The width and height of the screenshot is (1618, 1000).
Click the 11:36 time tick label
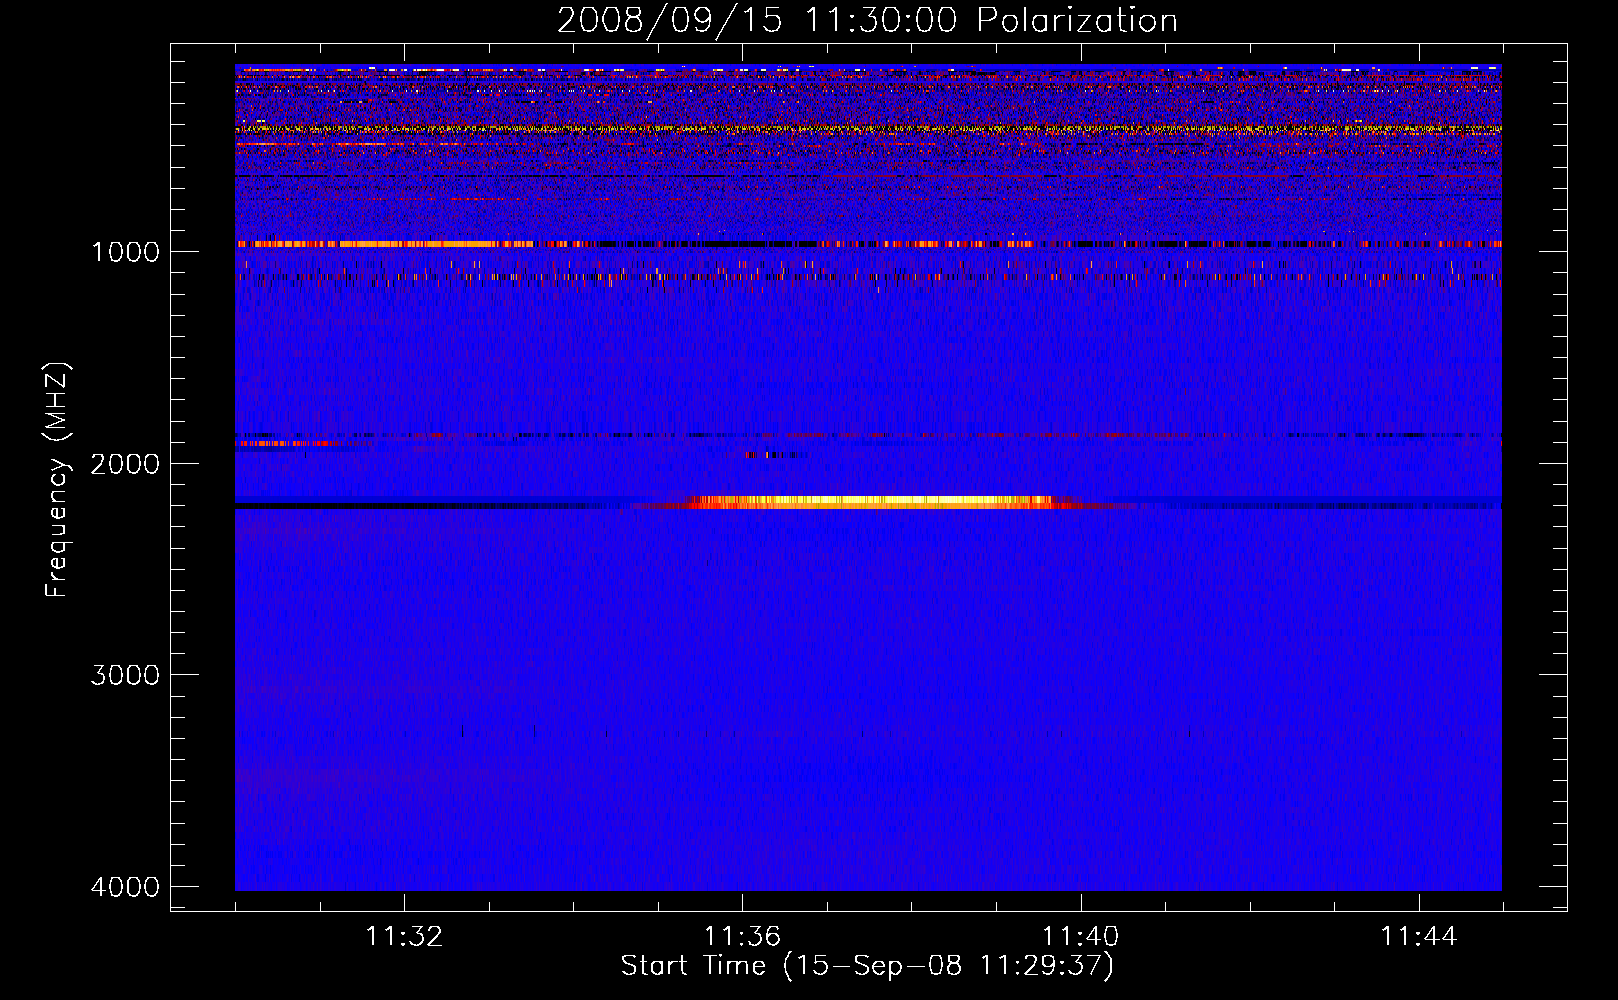click(742, 936)
